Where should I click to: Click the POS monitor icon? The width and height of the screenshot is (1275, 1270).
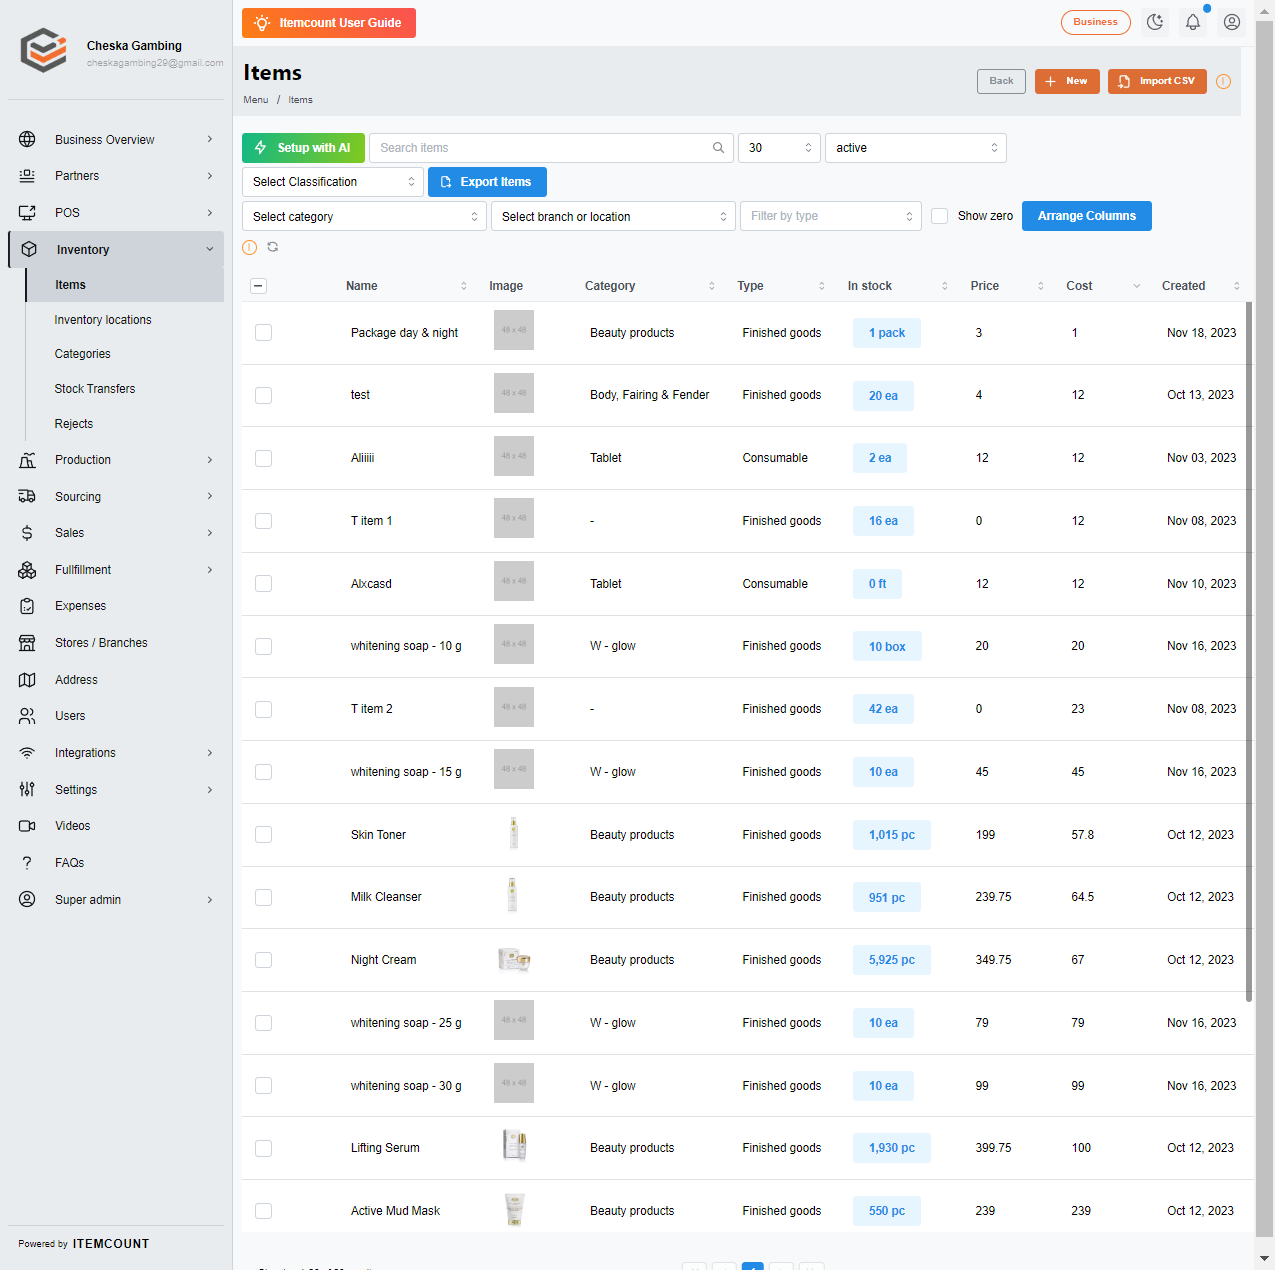27,213
